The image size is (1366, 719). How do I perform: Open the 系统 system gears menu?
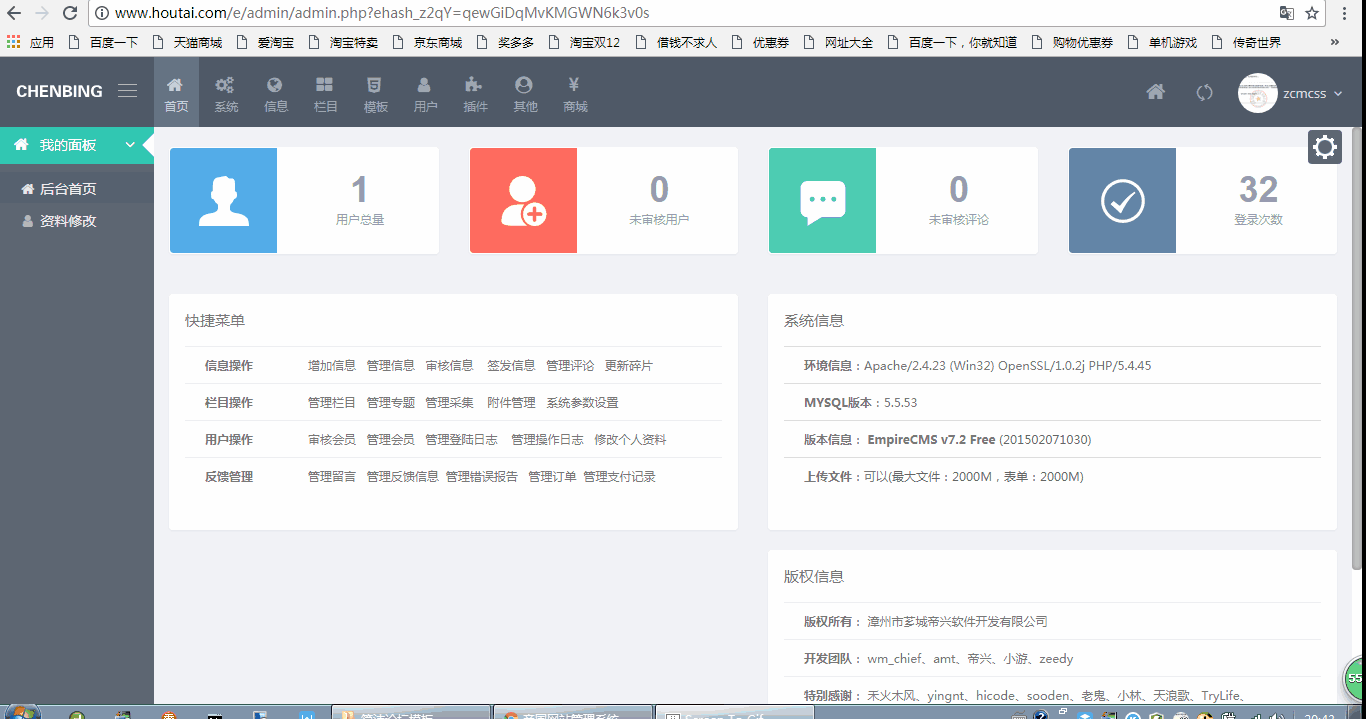point(226,93)
